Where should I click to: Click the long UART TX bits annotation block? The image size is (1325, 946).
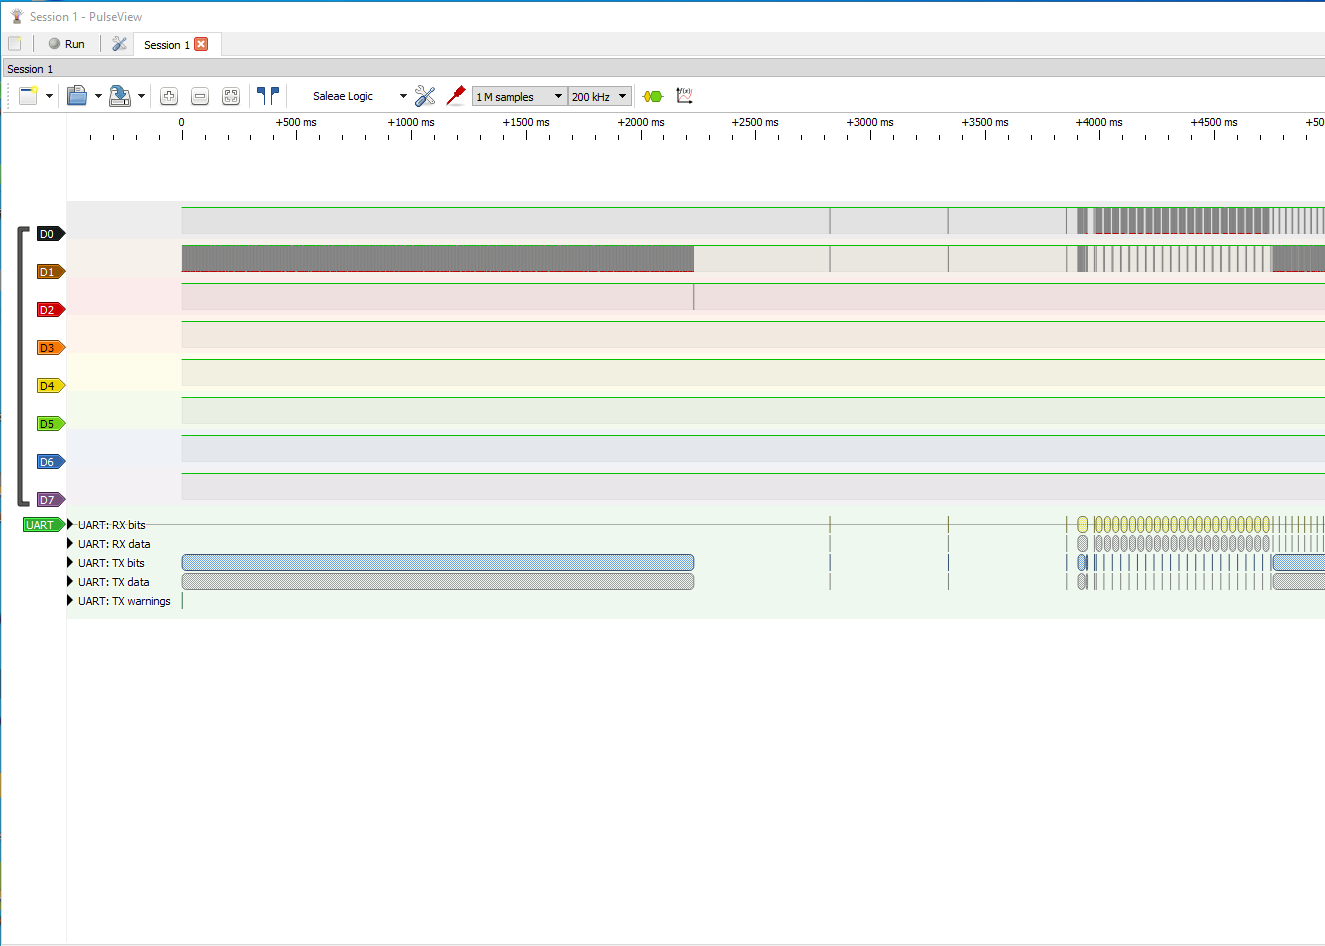coord(438,563)
